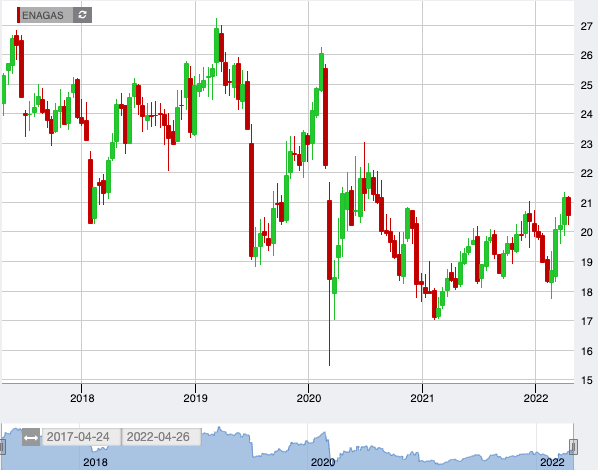Click the 2020 label in the navigator overview
The image size is (600, 473).
click(x=323, y=463)
